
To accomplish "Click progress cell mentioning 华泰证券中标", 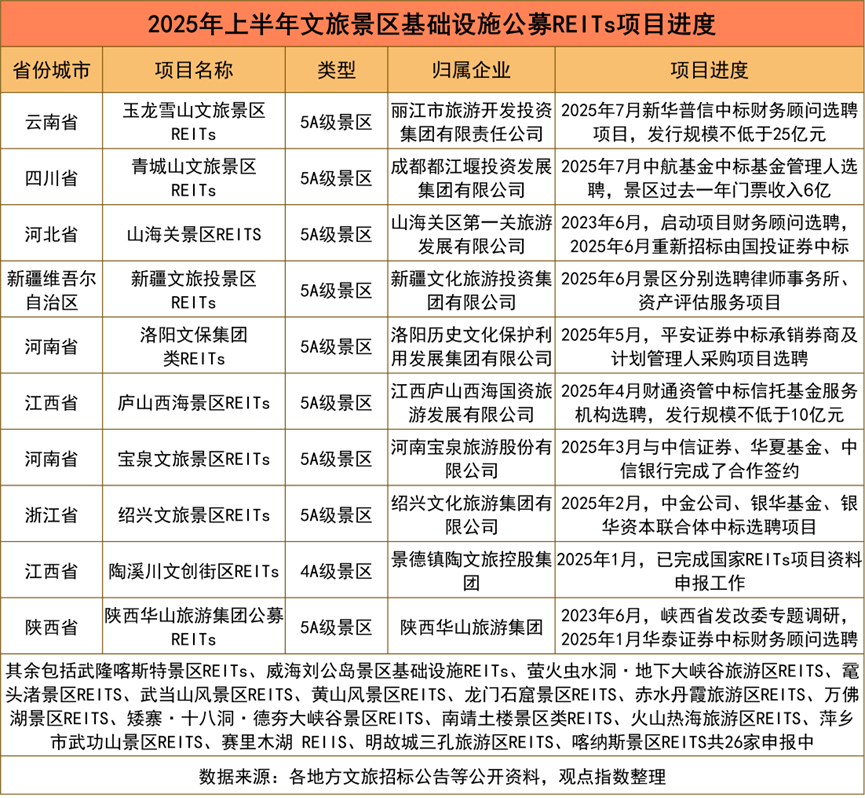I will tap(709, 627).
